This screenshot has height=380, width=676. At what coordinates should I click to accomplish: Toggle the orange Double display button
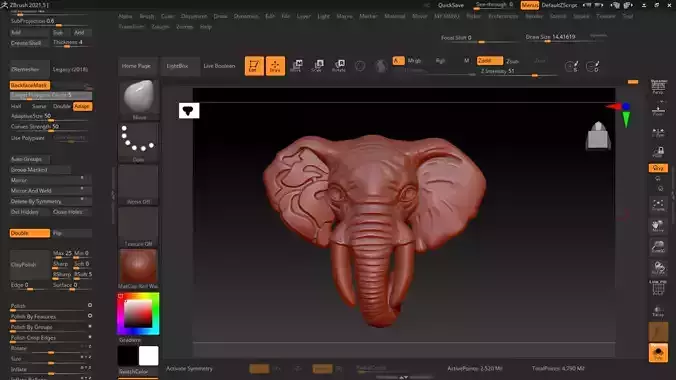pyautogui.click(x=30, y=233)
